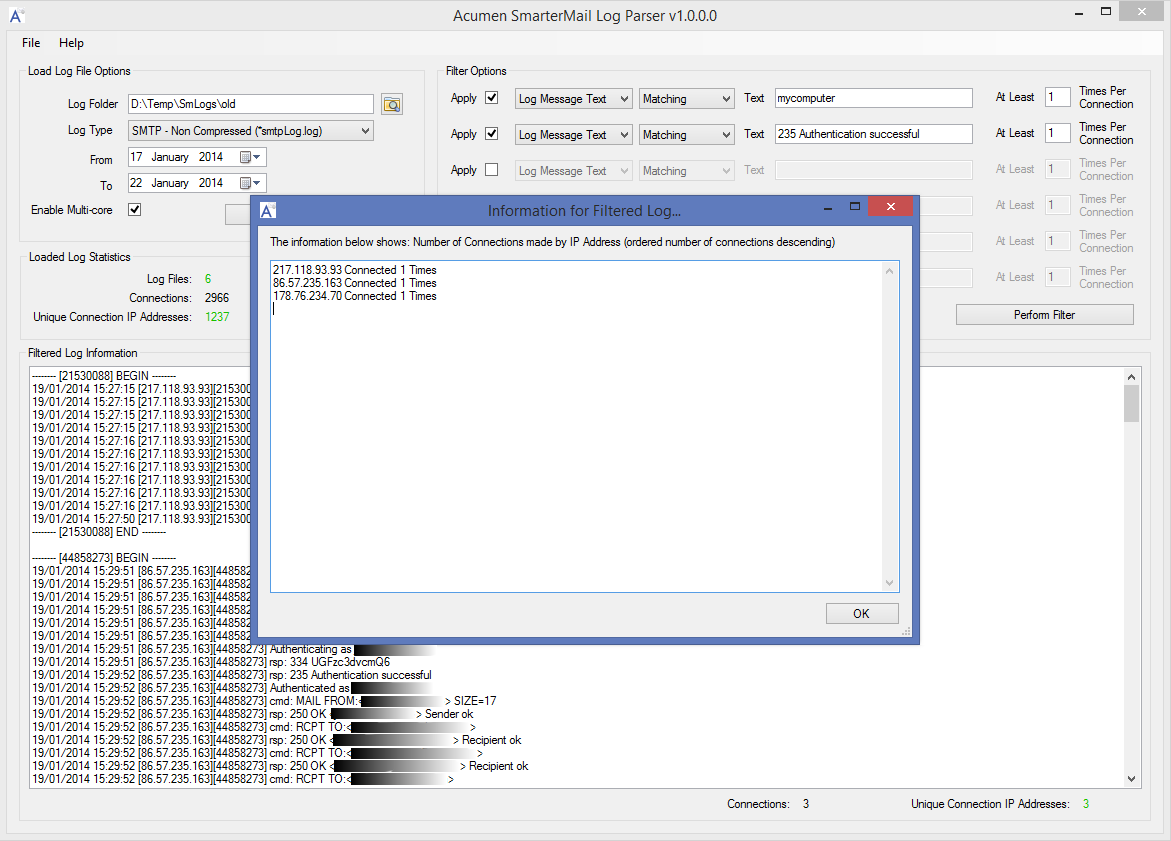The height and width of the screenshot is (841, 1171).
Task: Click the filtered log scrollbar up arrow
Action: tap(1131, 377)
